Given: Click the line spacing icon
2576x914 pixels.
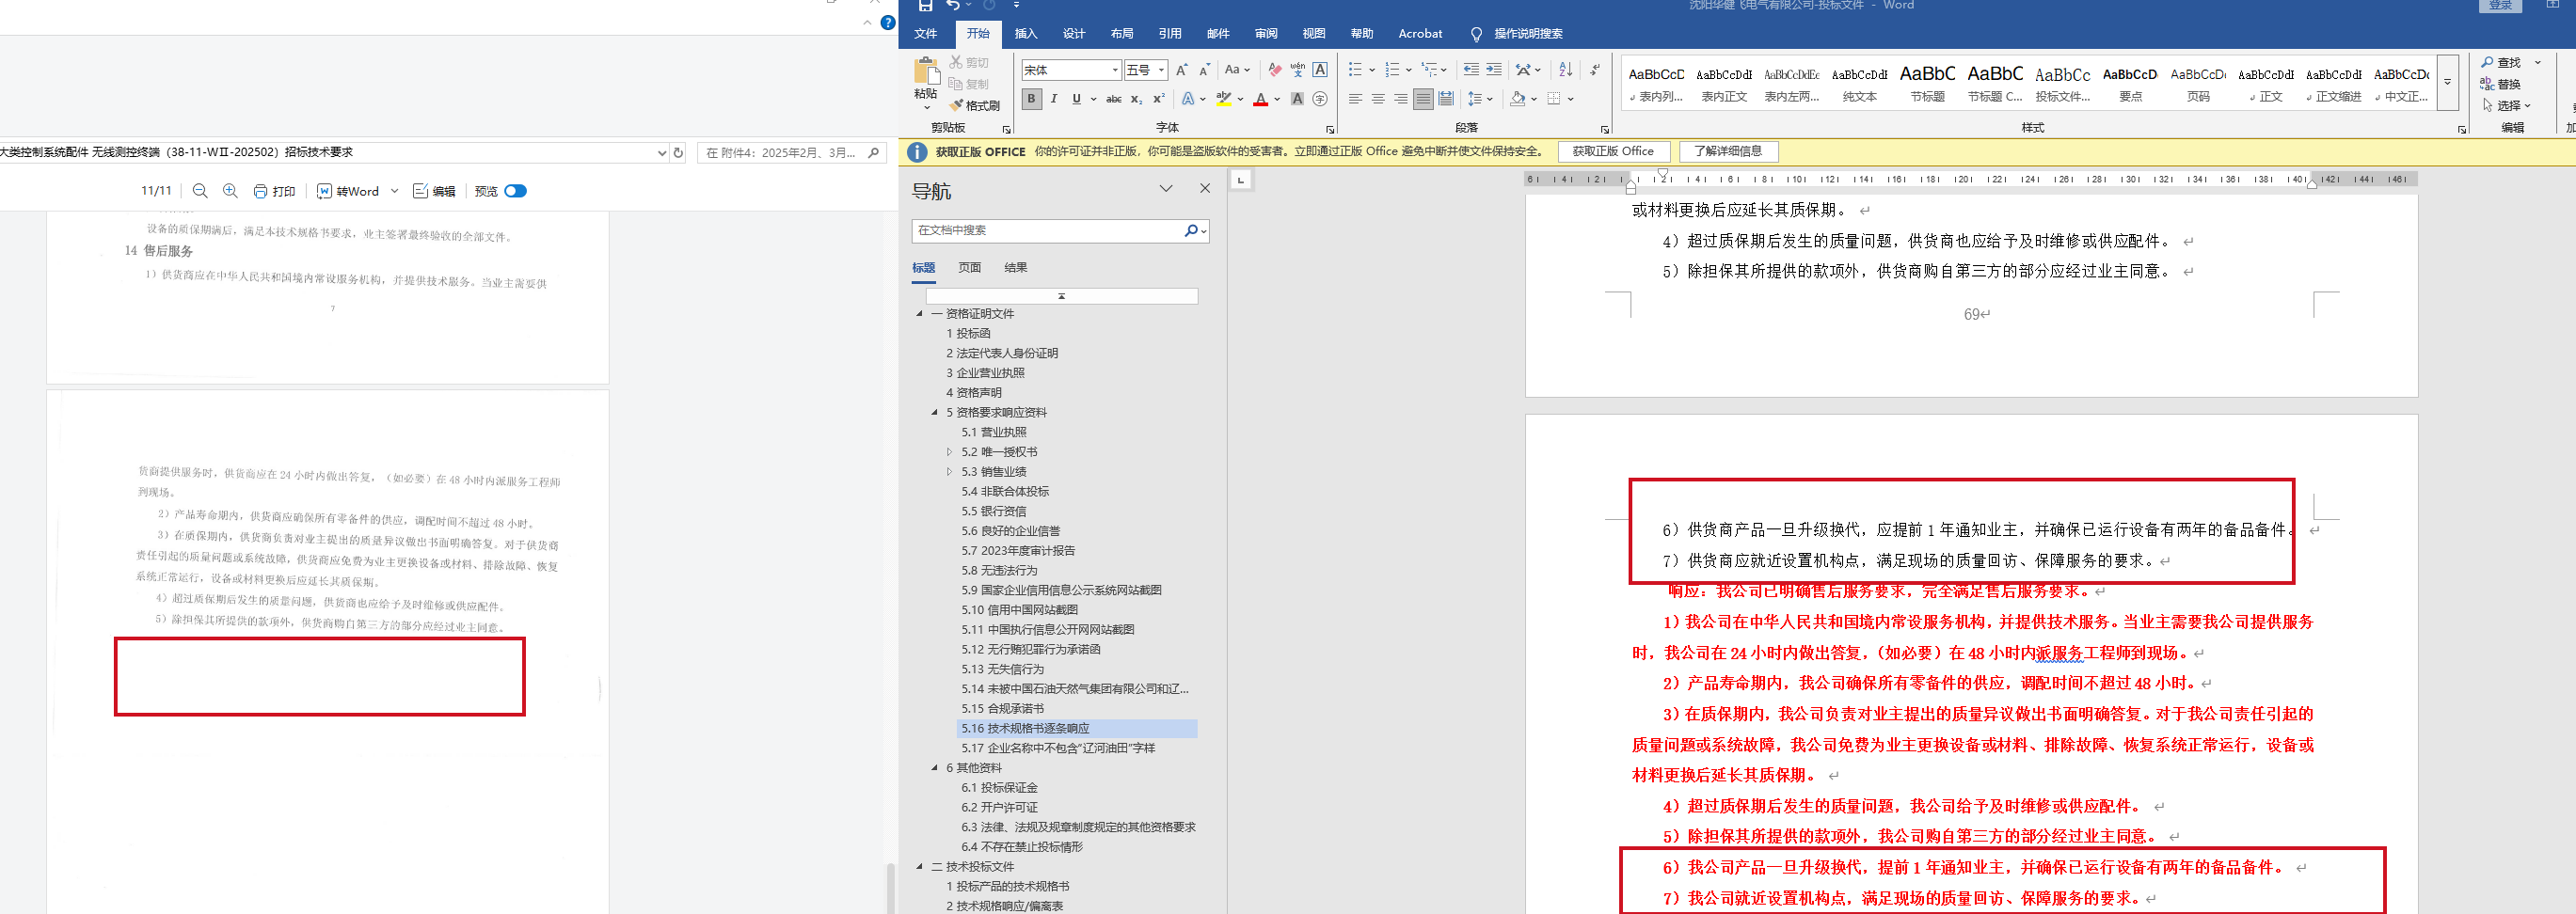Looking at the screenshot, I should (x=1475, y=99).
